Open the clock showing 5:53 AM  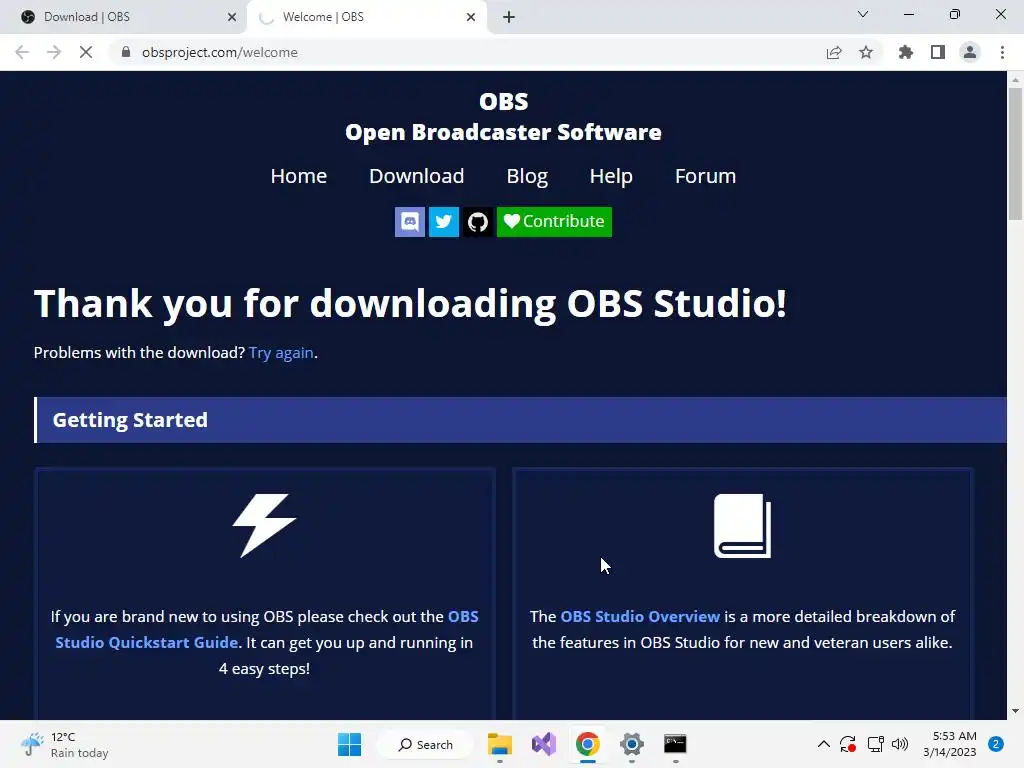[x=950, y=744]
